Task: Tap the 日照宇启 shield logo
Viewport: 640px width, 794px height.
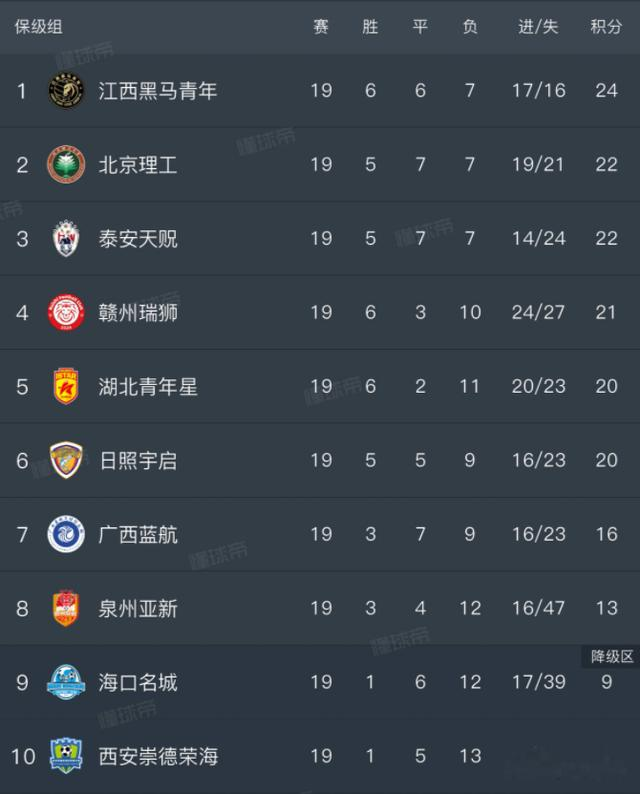Action: (67, 461)
